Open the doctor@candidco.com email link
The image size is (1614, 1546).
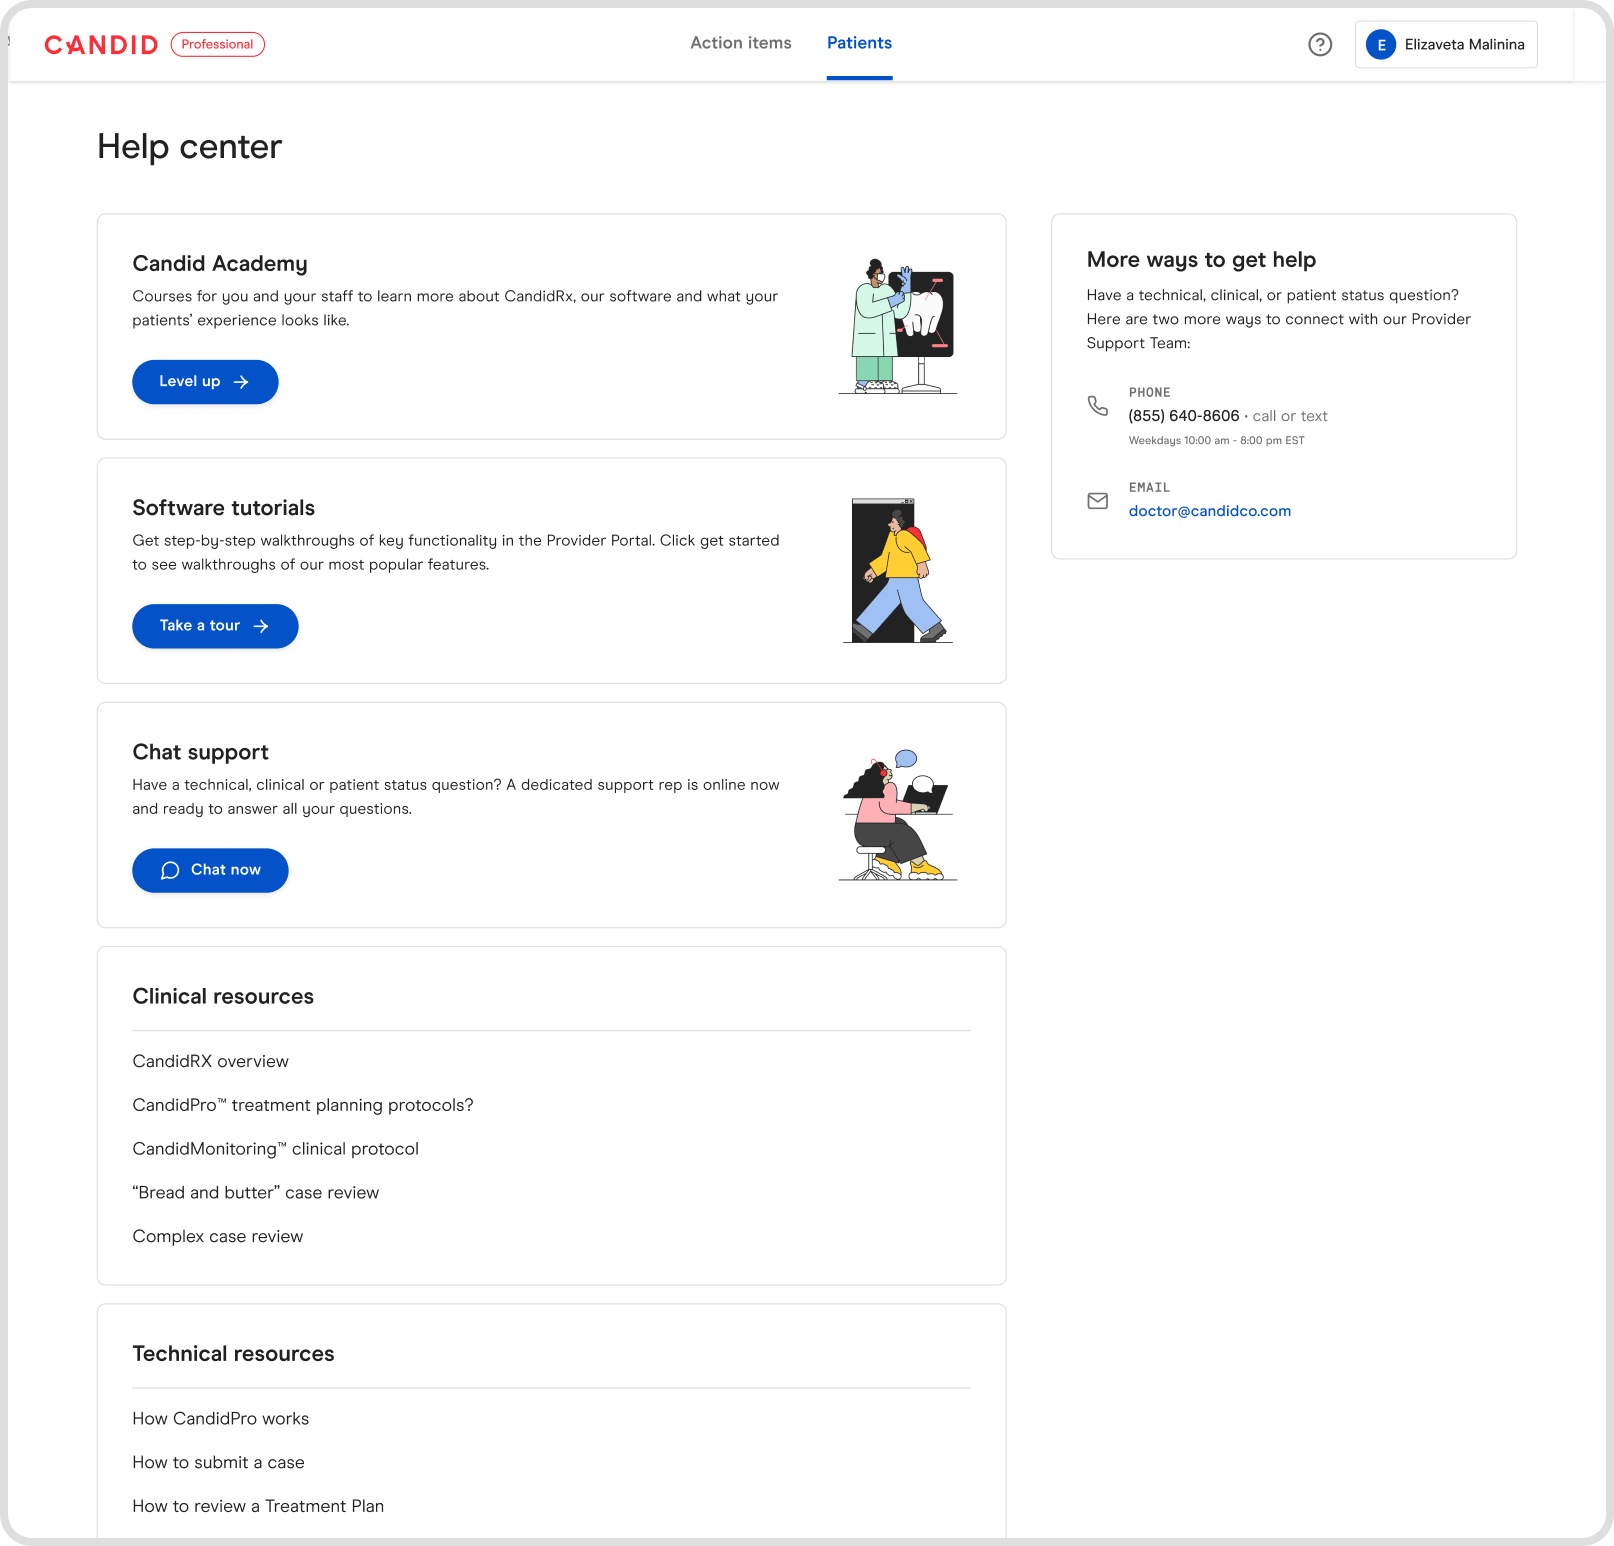point(1209,511)
